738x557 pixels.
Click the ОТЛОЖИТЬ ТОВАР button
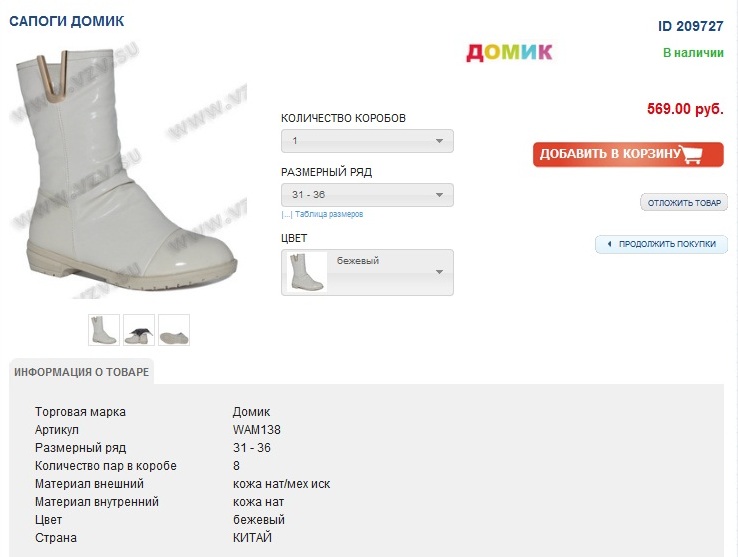[x=684, y=203]
